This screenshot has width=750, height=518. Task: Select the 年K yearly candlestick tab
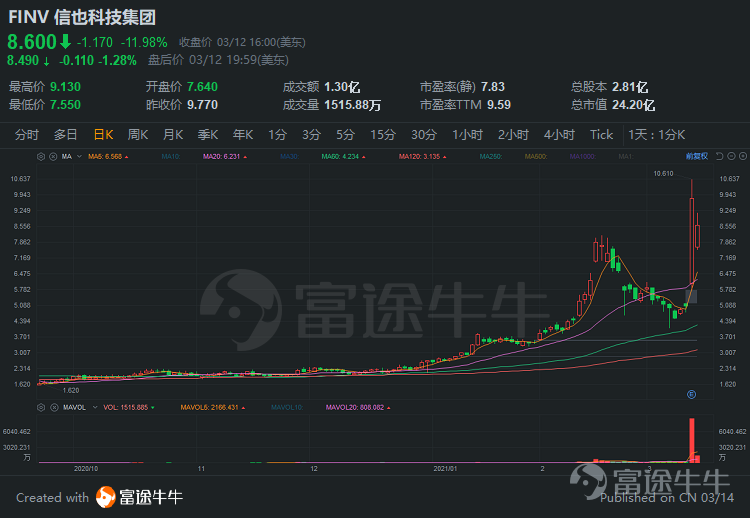click(x=243, y=135)
